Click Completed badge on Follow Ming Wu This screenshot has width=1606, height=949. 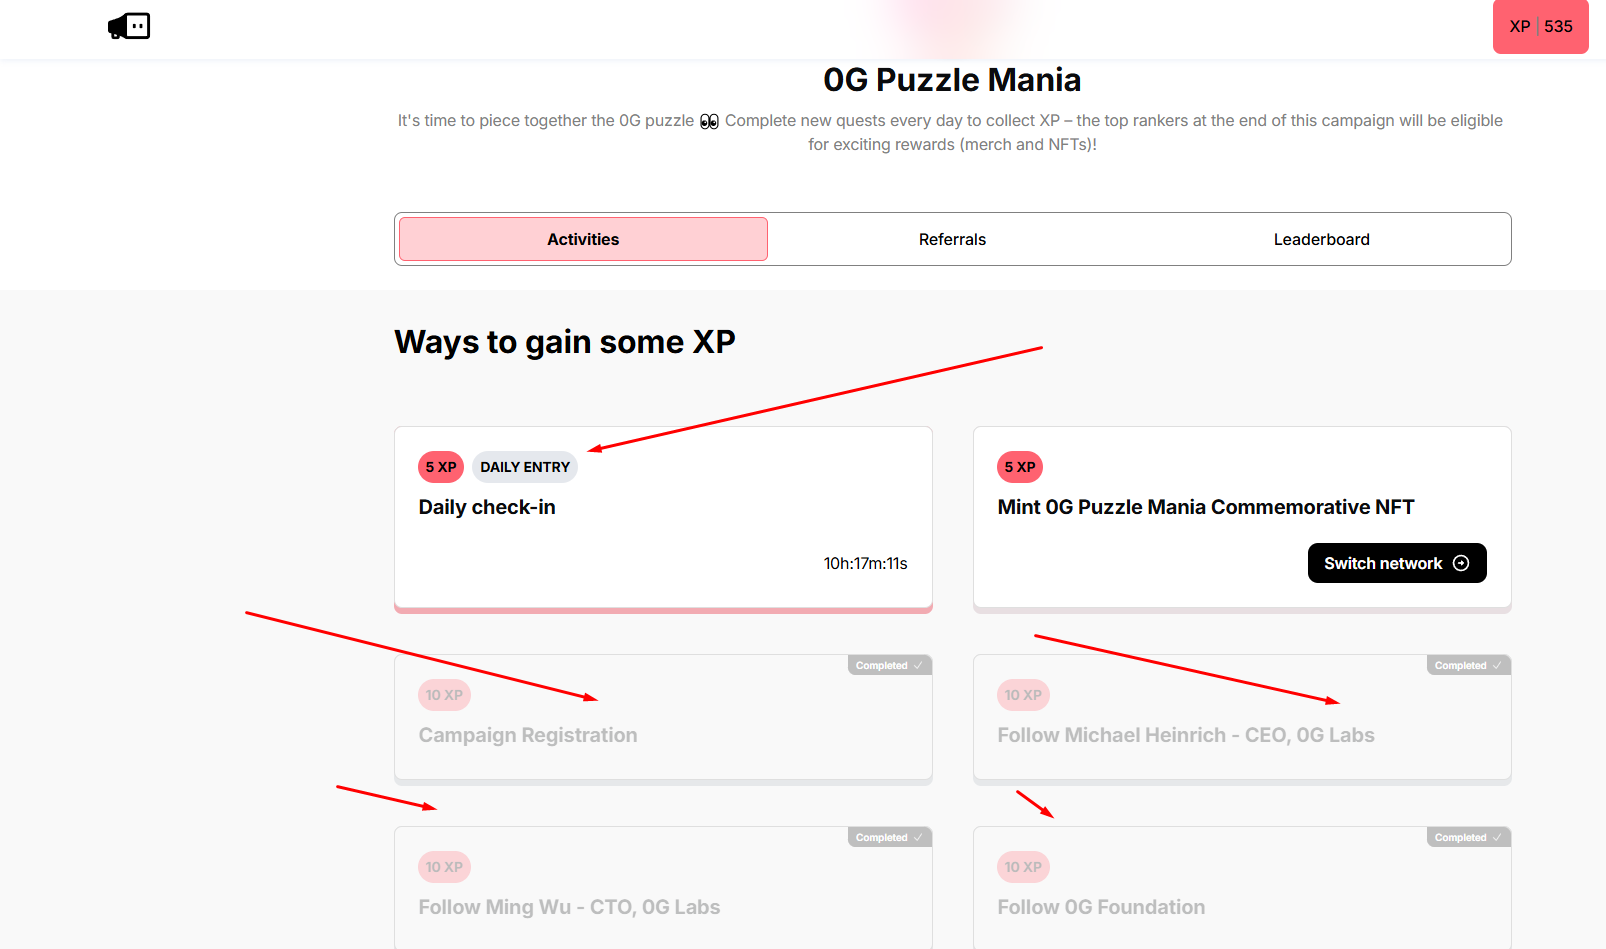pos(889,837)
